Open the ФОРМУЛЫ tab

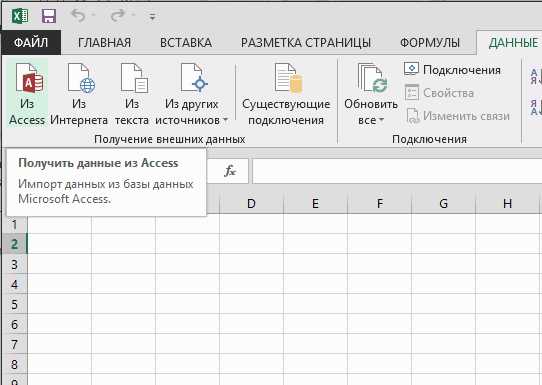coord(430,43)
